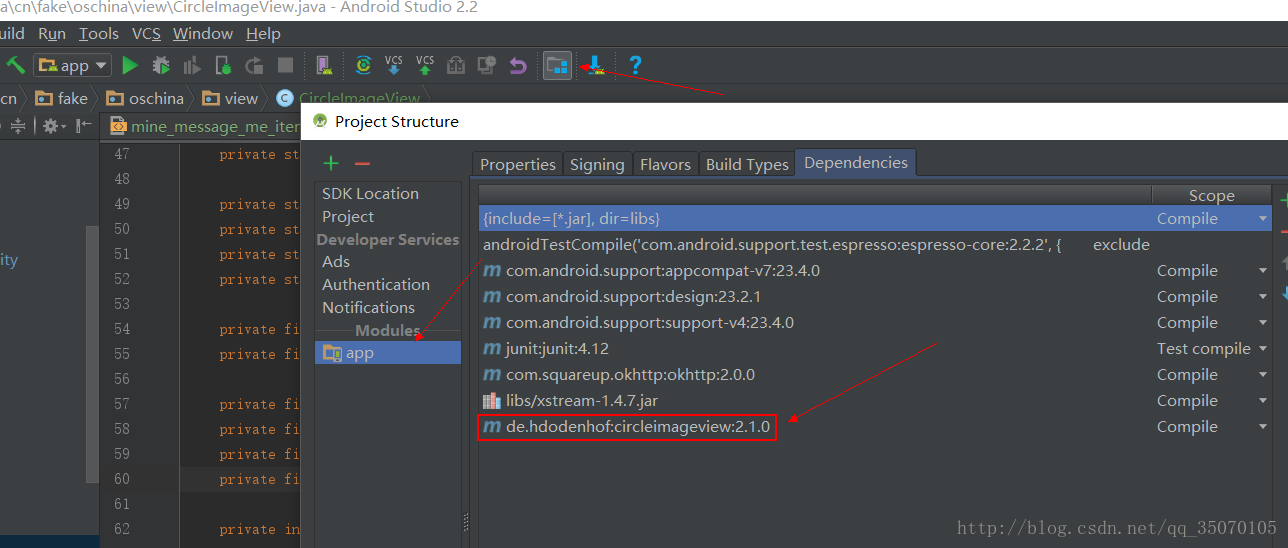Click the Run with Coverage icon
Viewport: 1288px width, 548px height.
[x=191, y=66]
